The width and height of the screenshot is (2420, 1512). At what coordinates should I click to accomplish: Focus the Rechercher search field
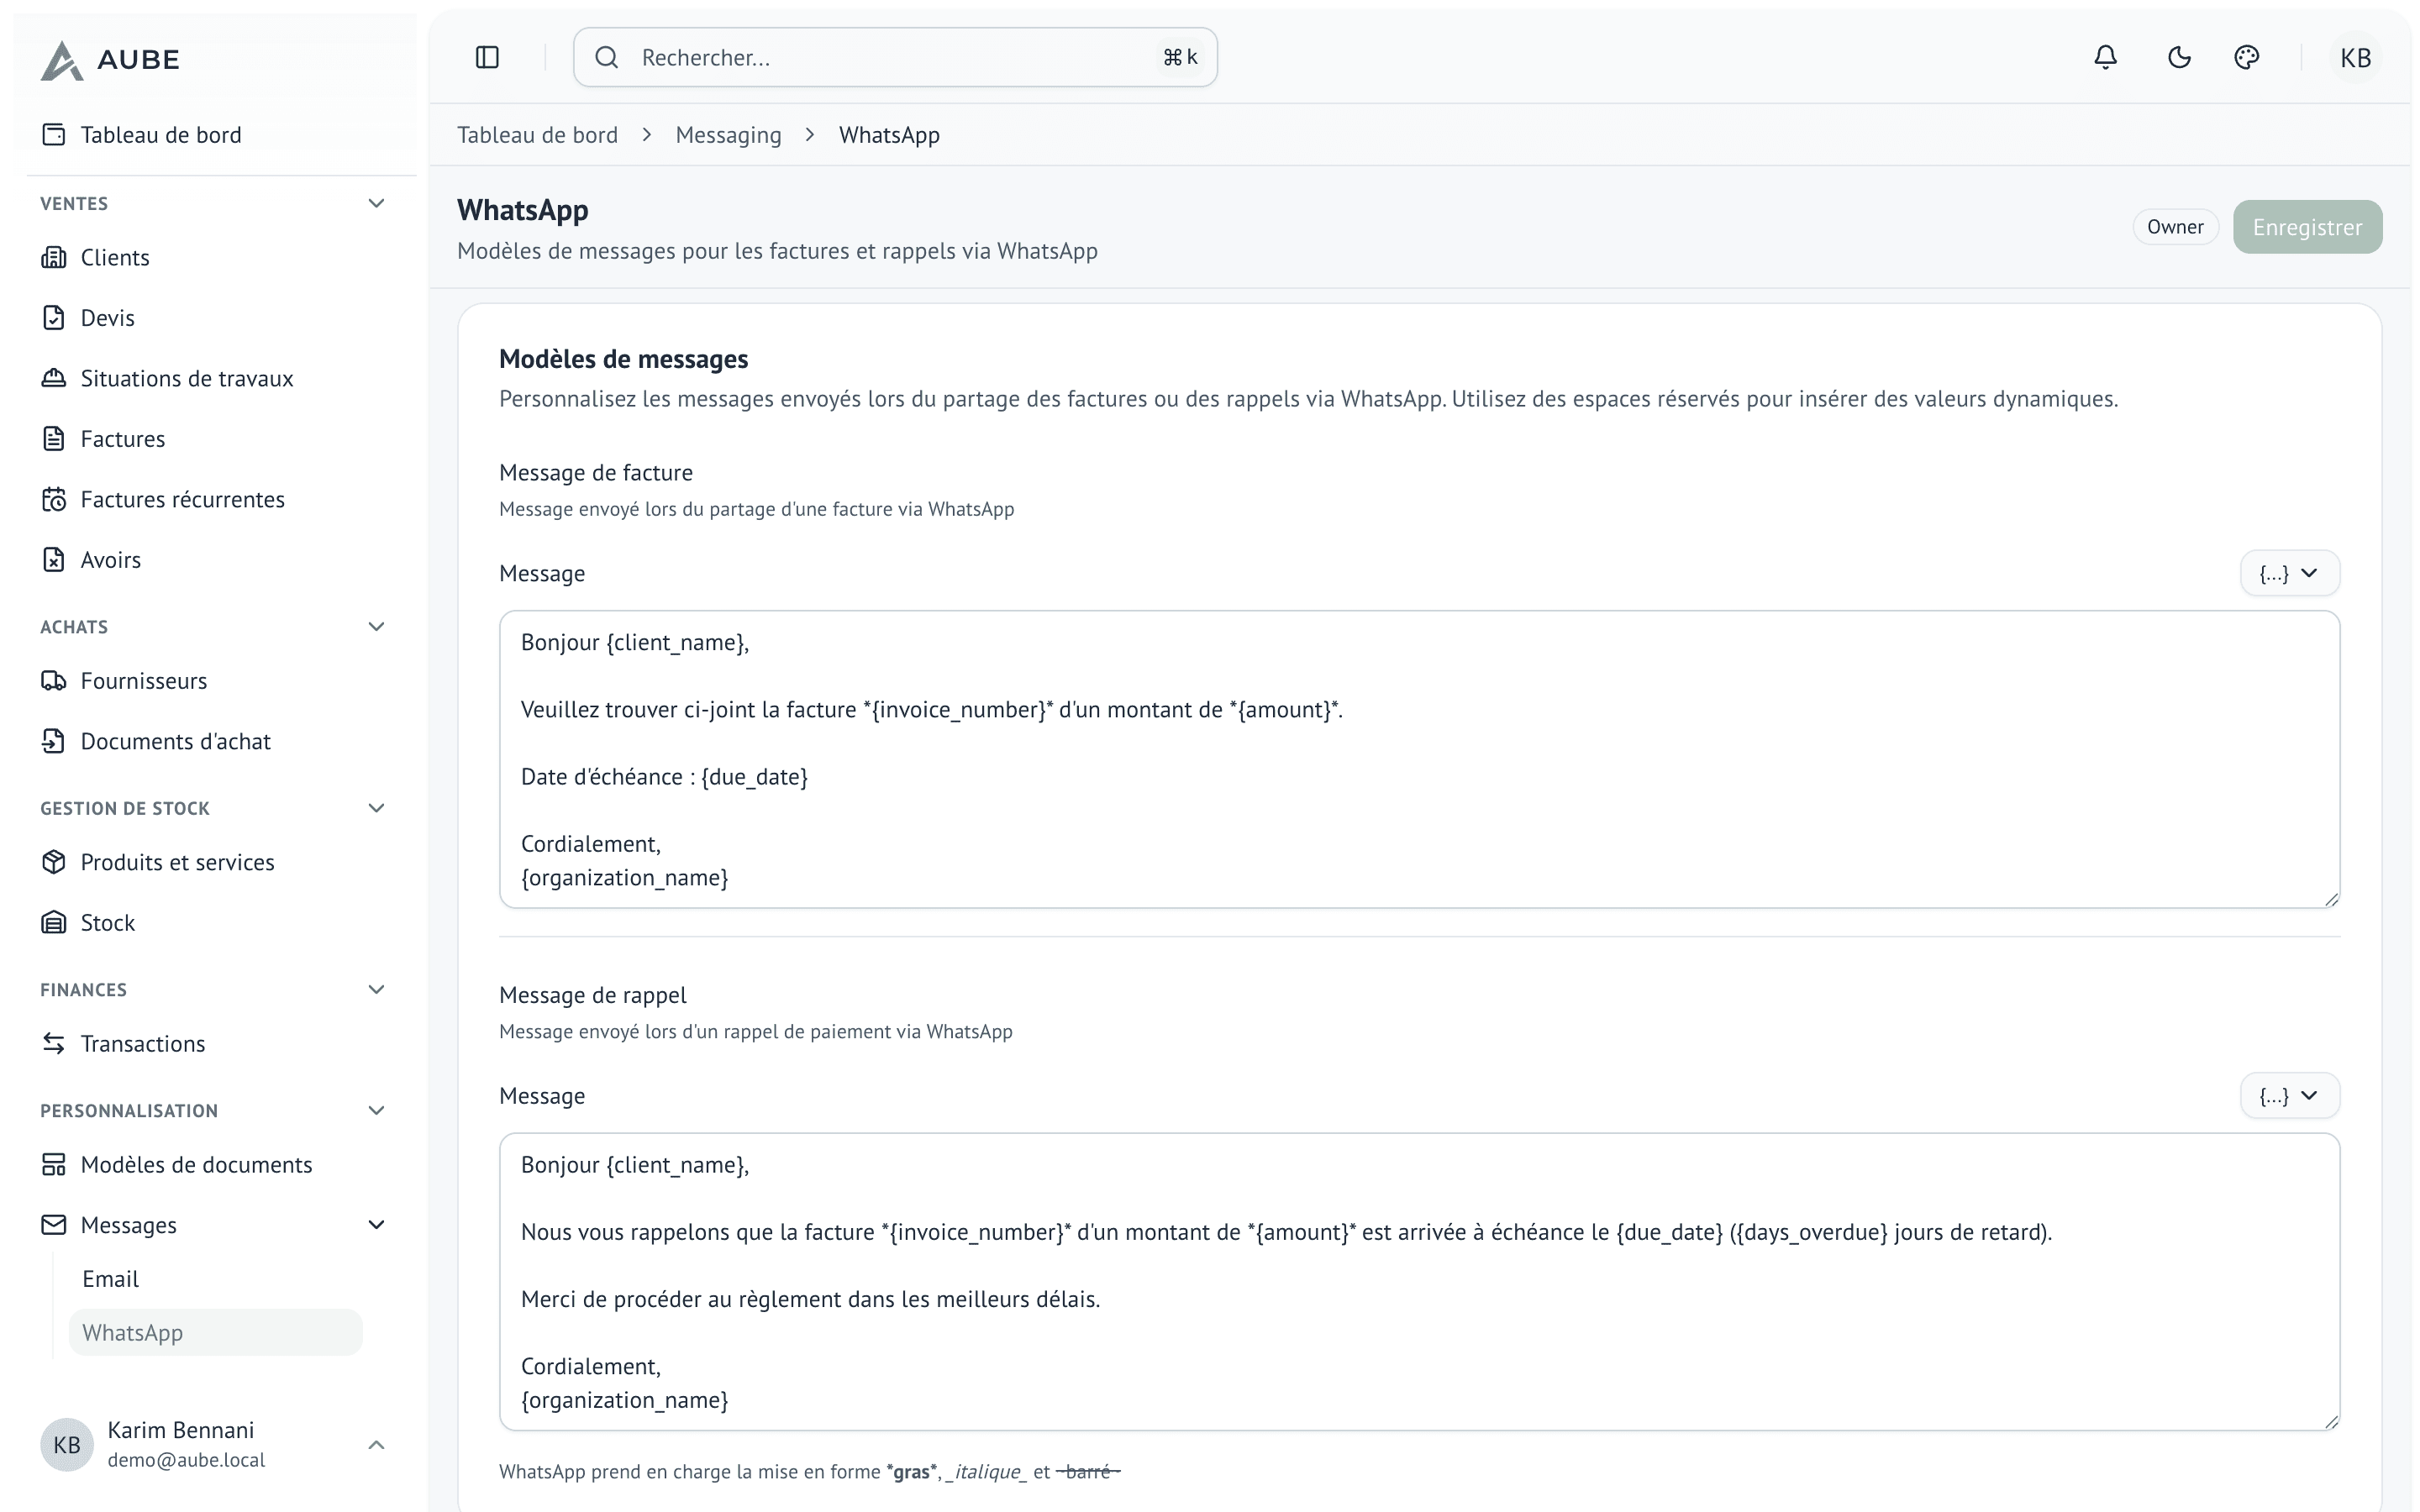[895, 57]
